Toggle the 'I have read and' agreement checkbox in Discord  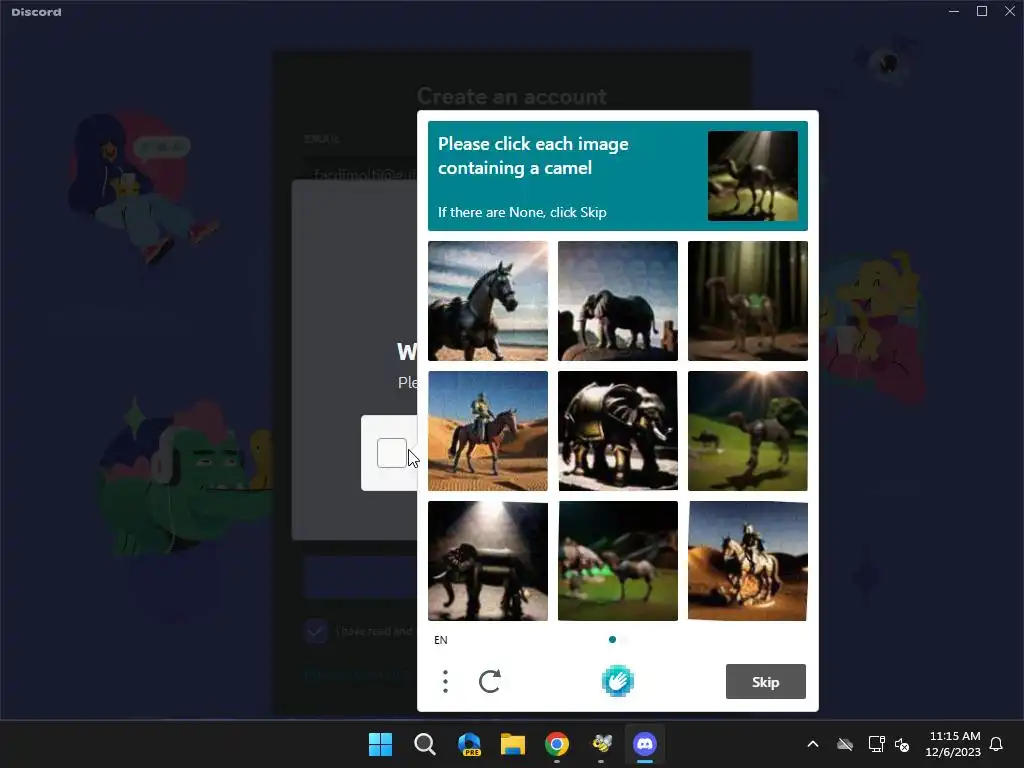316,631
